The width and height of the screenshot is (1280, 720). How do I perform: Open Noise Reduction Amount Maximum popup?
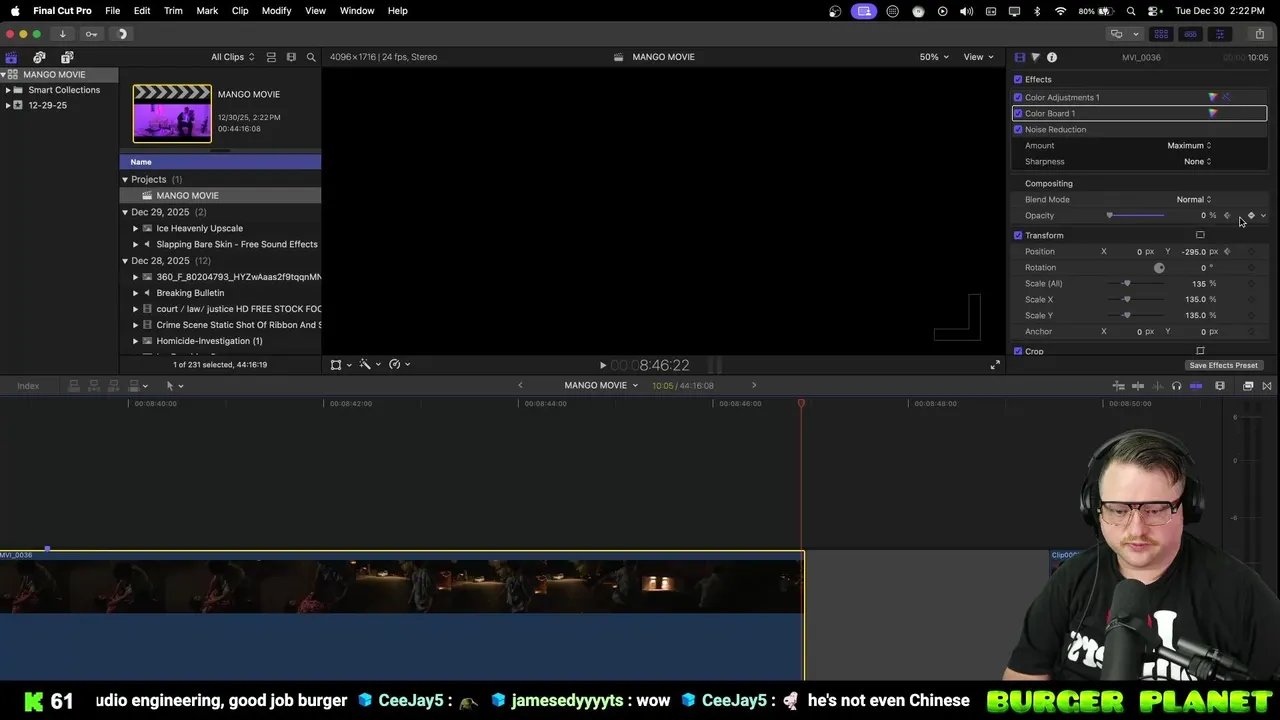tap(1189, 146)
